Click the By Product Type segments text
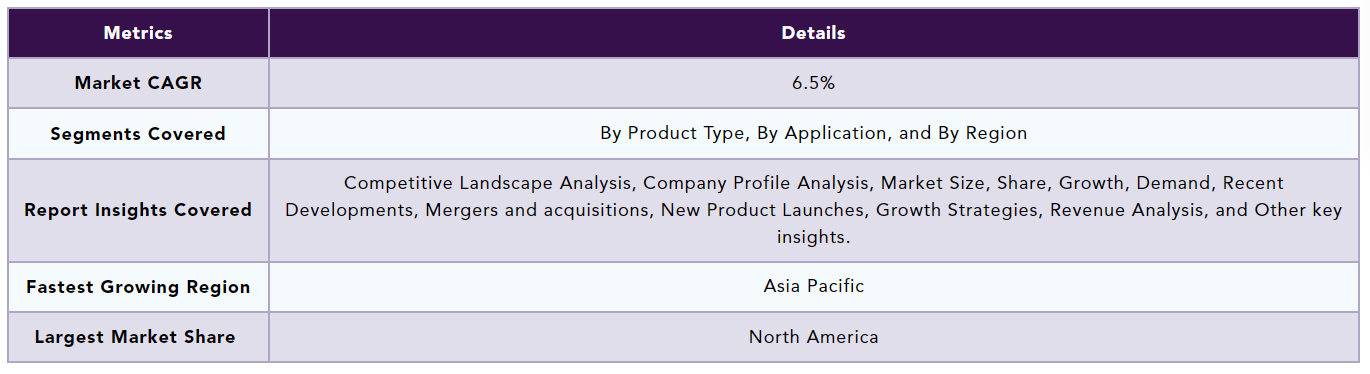 coord(673,133)
